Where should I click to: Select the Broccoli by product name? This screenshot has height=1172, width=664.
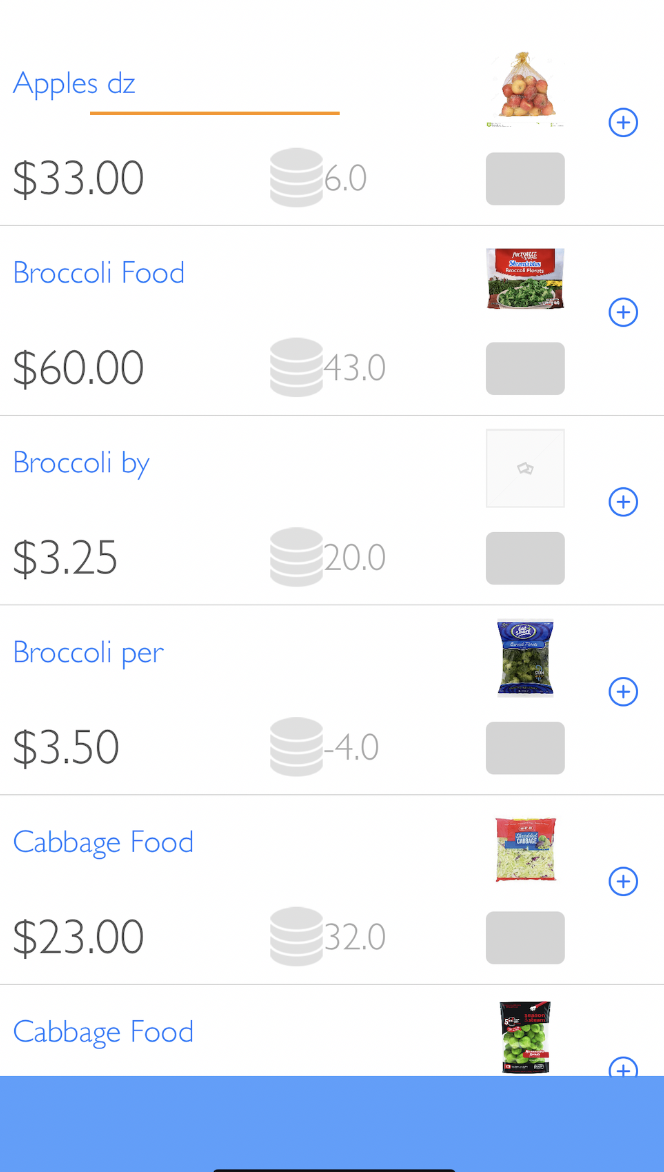81,463
